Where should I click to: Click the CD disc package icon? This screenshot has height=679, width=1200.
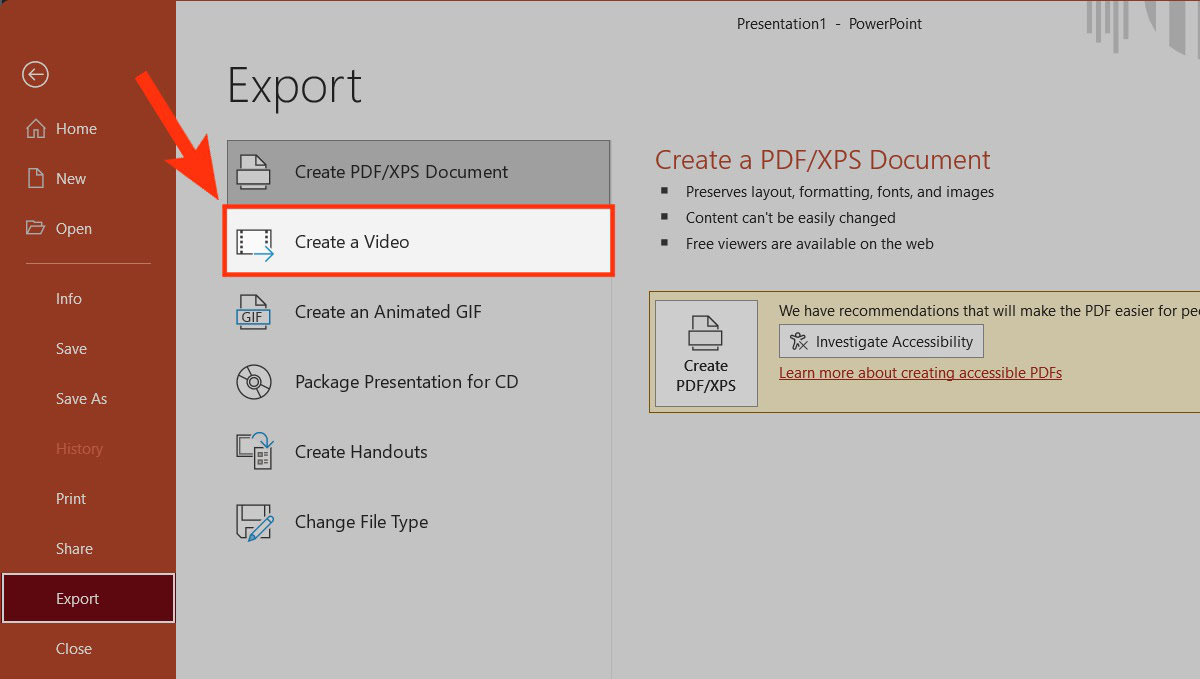tap(253, 382)
